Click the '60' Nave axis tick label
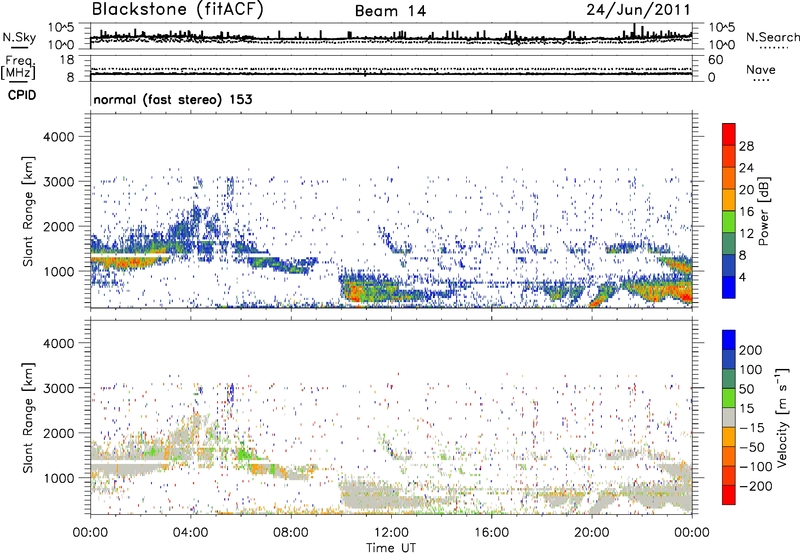Image resolution: width=800 pixels, height=554 pixels. pos(715,60)
